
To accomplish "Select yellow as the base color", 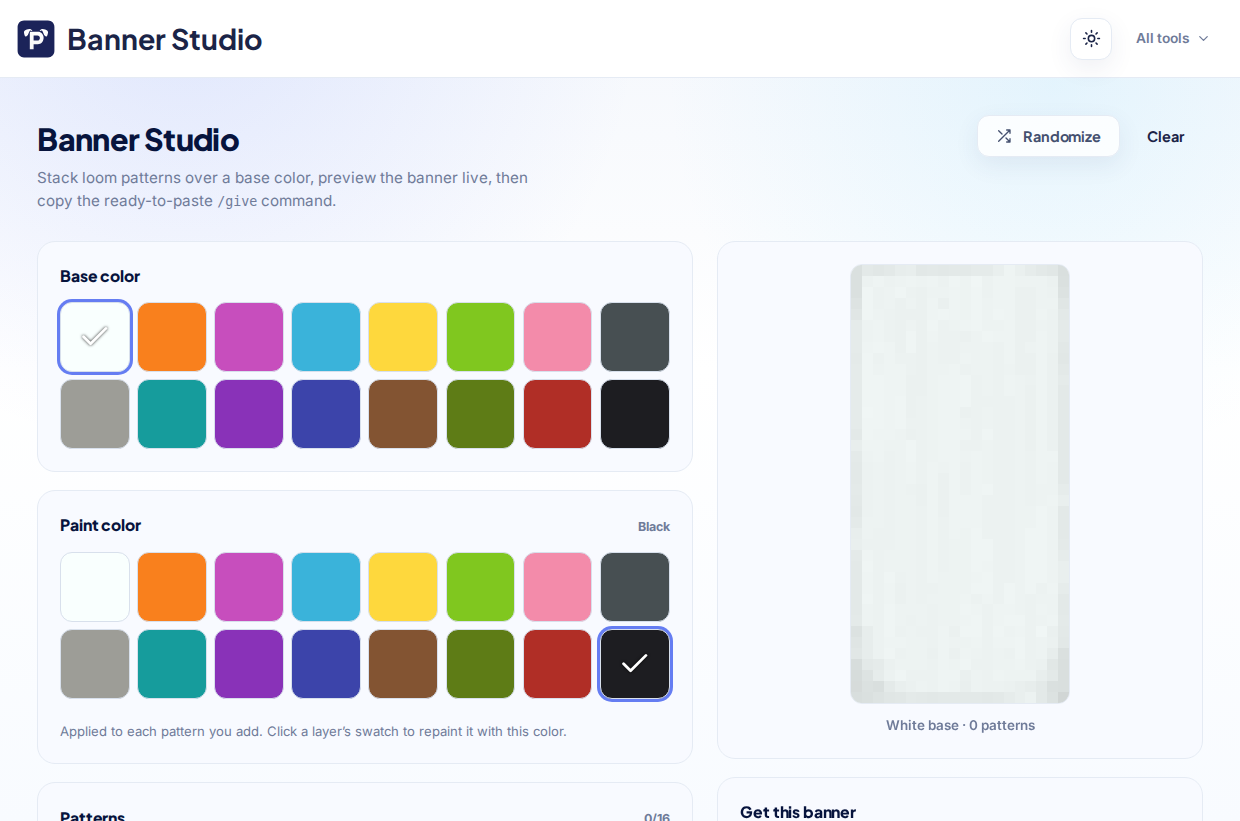I will [x=403, y=337].
